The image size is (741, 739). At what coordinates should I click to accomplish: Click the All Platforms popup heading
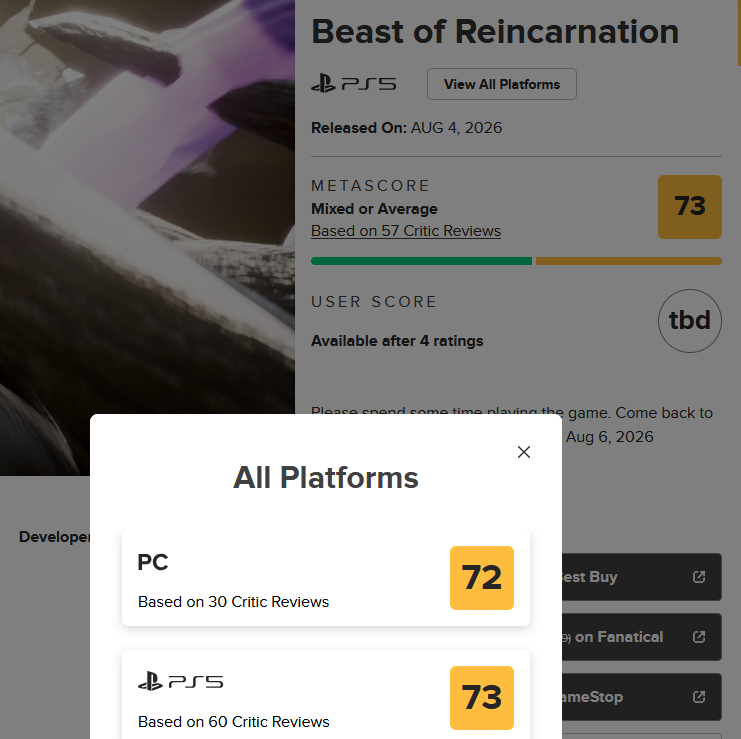[326, 477]
